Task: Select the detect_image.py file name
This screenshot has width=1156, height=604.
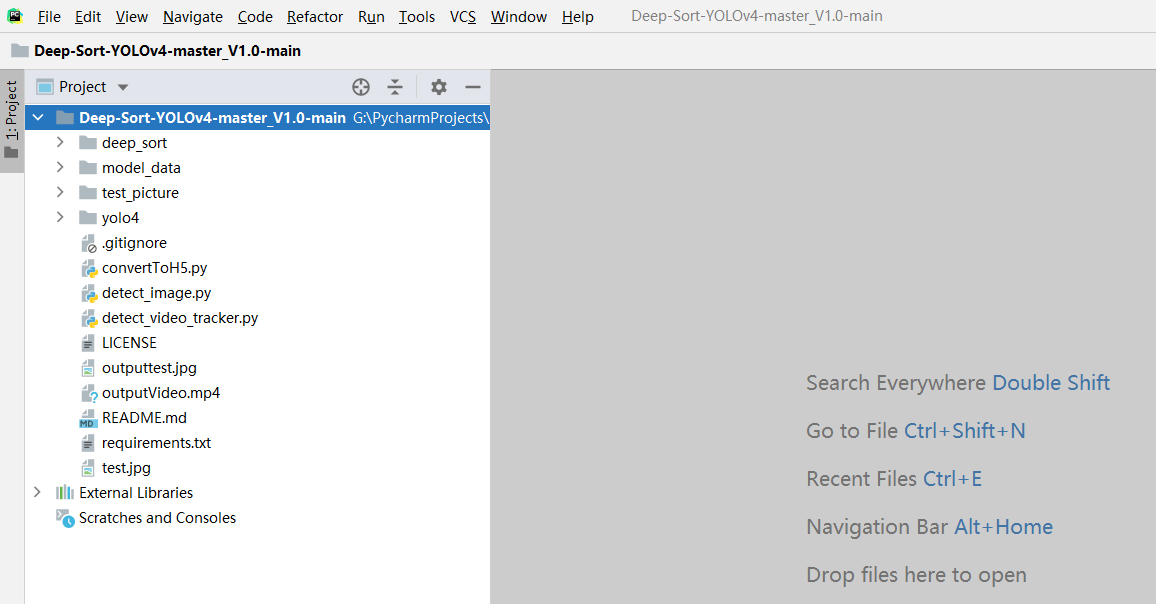Action: [156, 294]
